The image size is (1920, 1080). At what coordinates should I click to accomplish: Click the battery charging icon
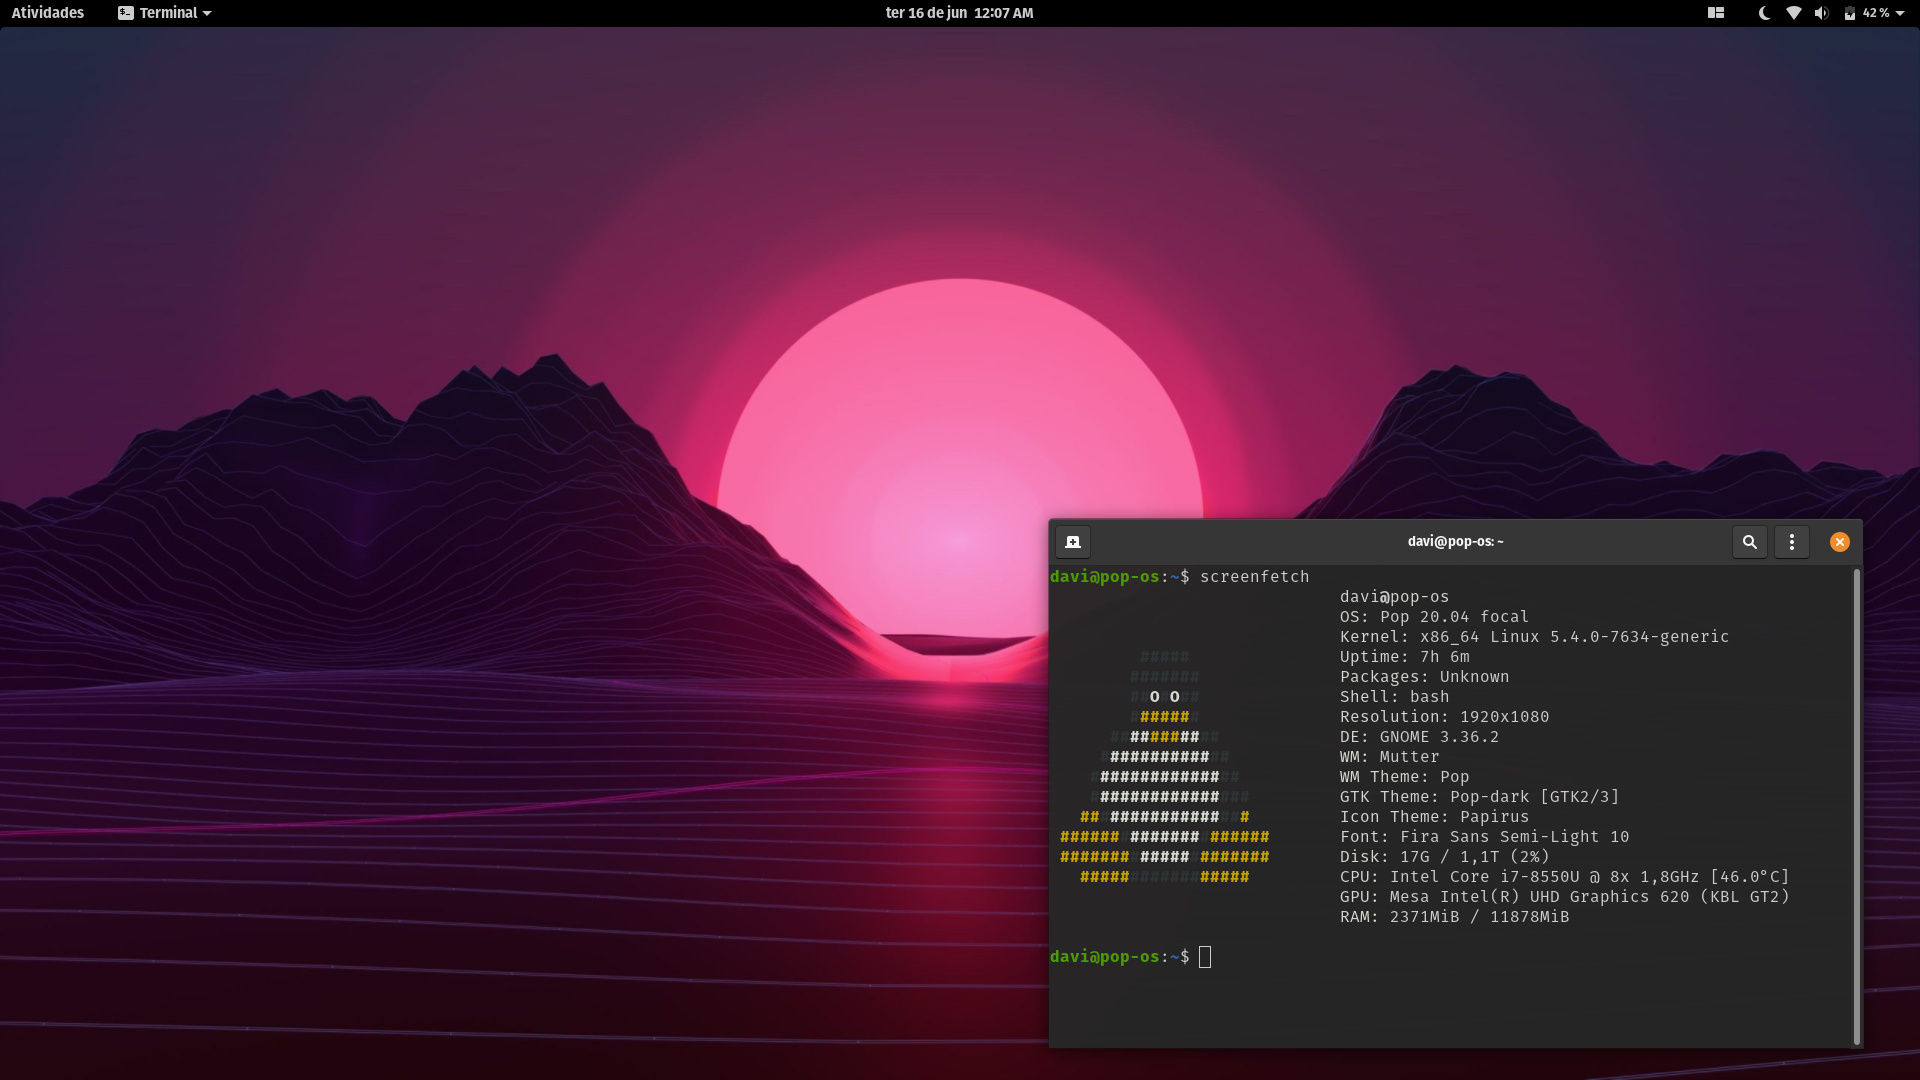point(1850,13)
